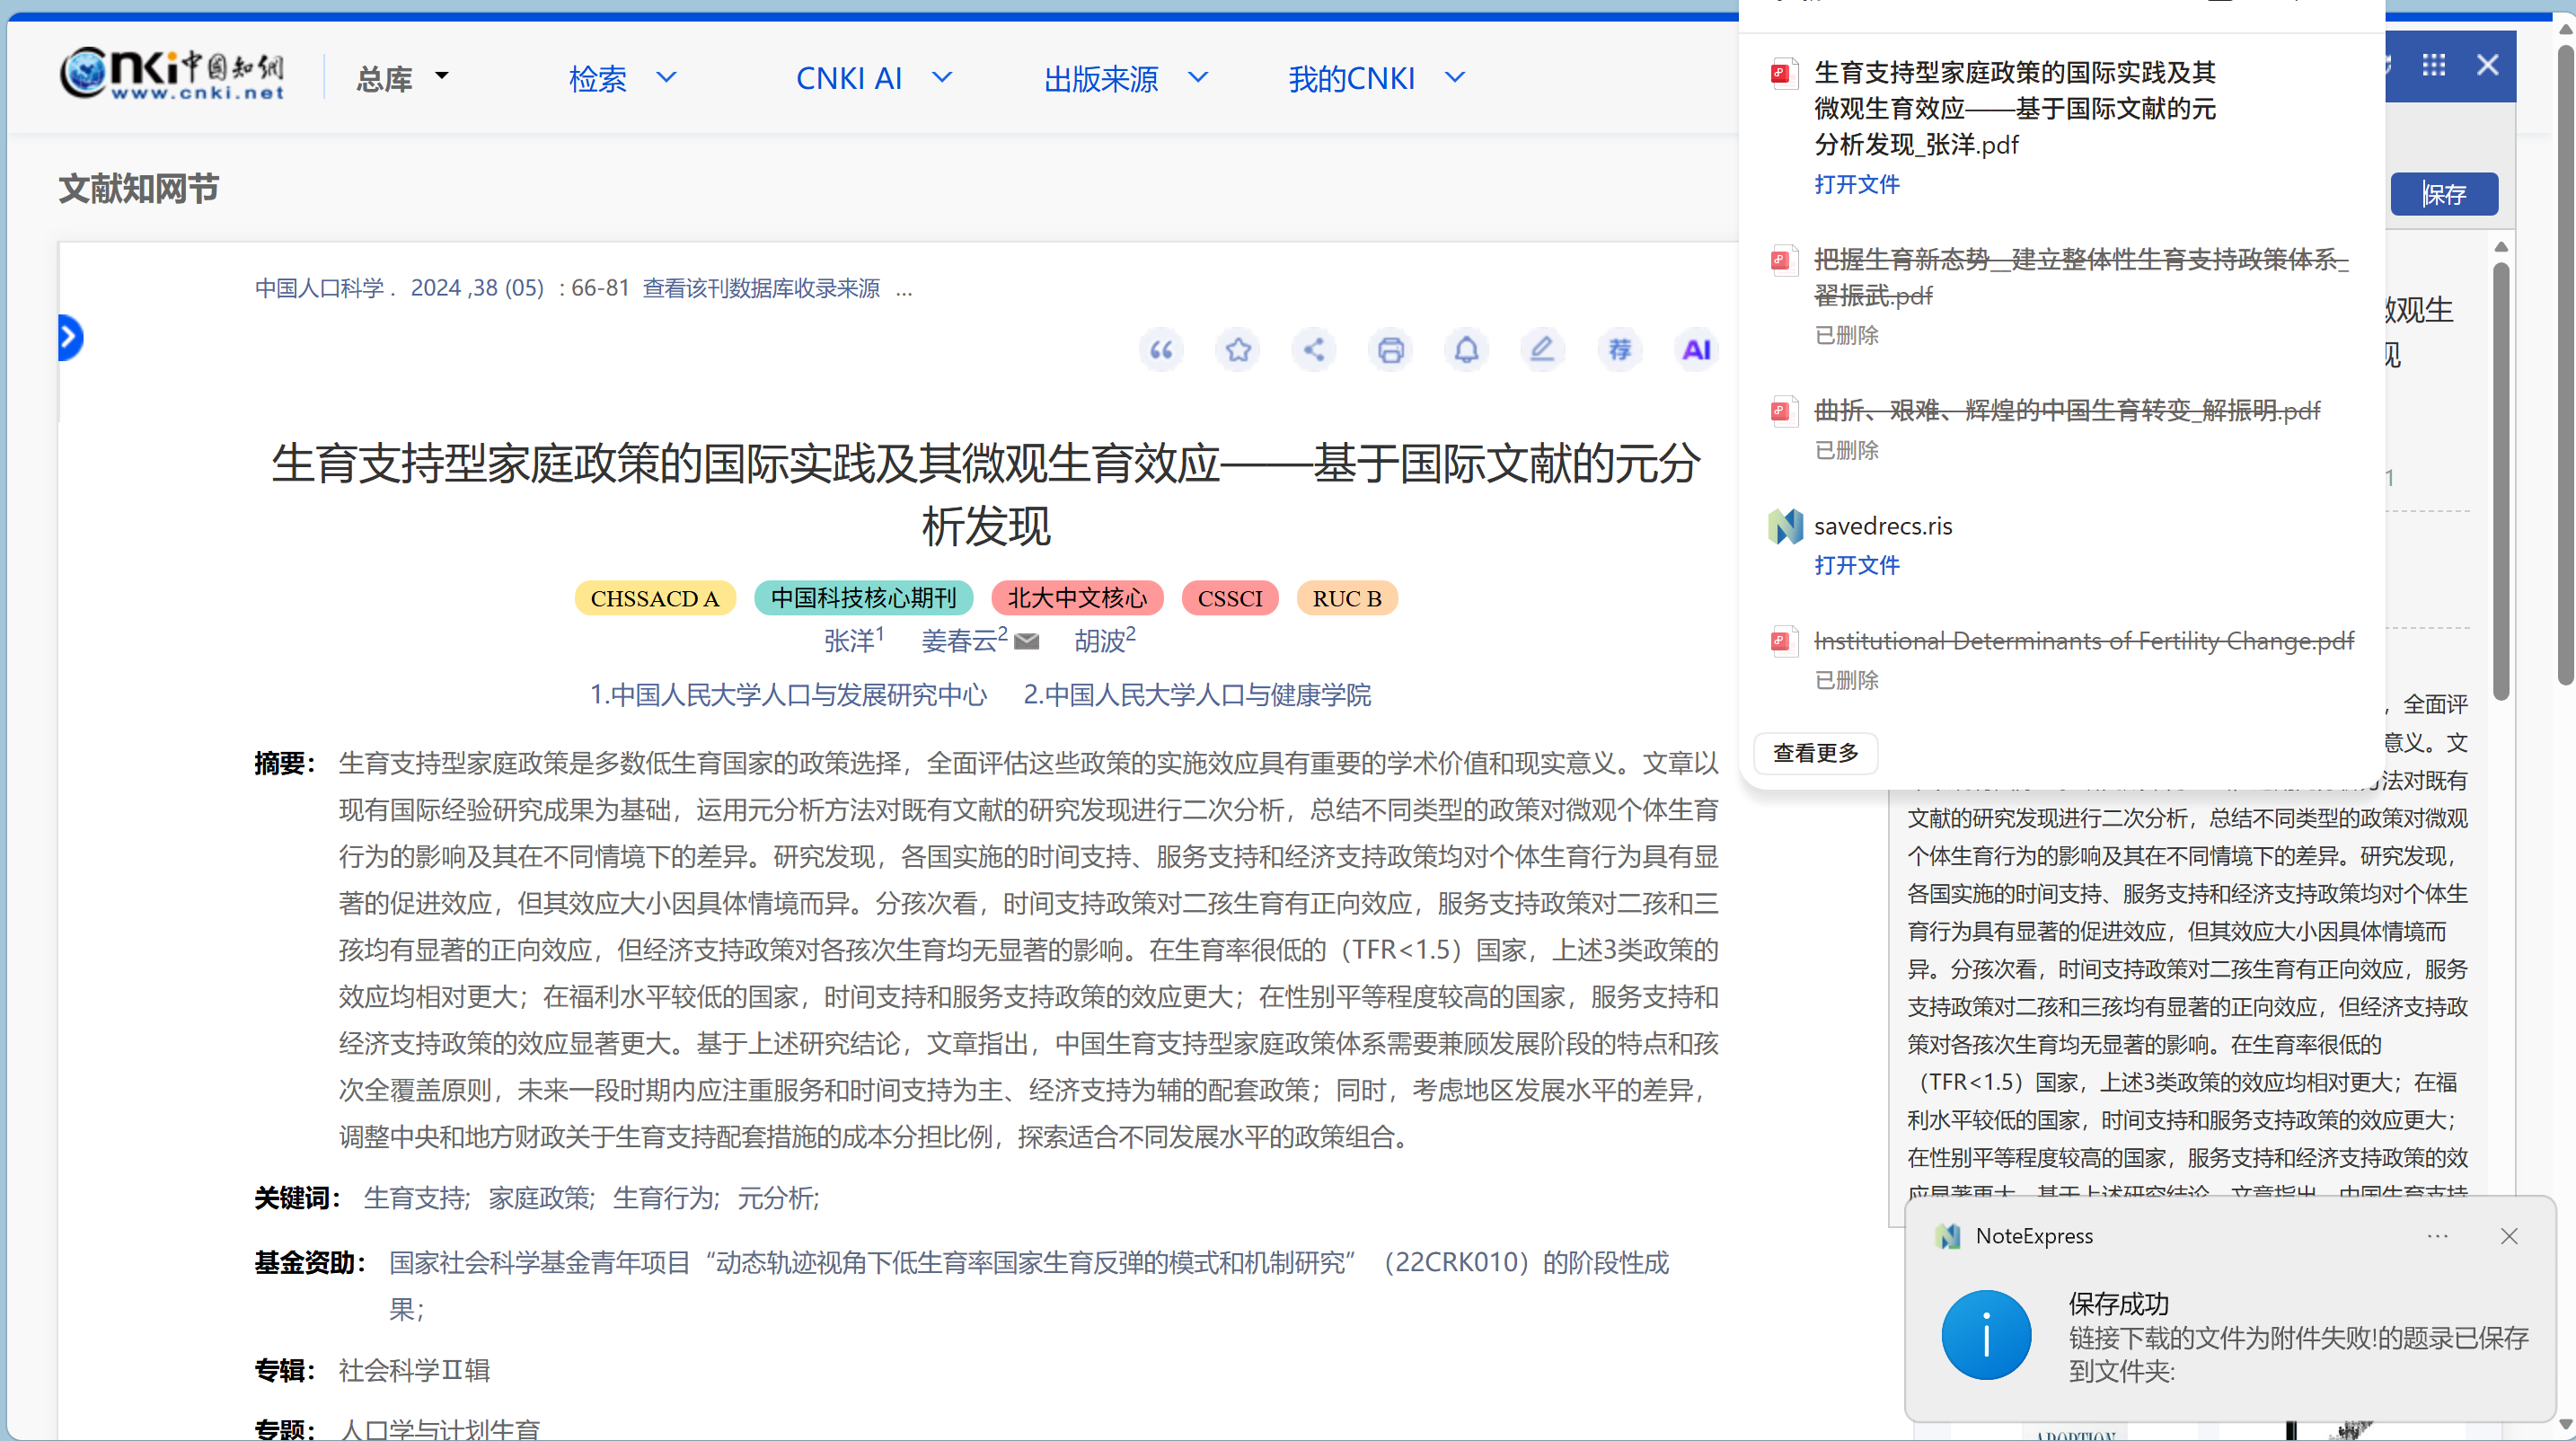The height and width of the screenshot is (1441, 2576).
Task: Click the 2024,38(05) issue link
Action: pos(477,288)
